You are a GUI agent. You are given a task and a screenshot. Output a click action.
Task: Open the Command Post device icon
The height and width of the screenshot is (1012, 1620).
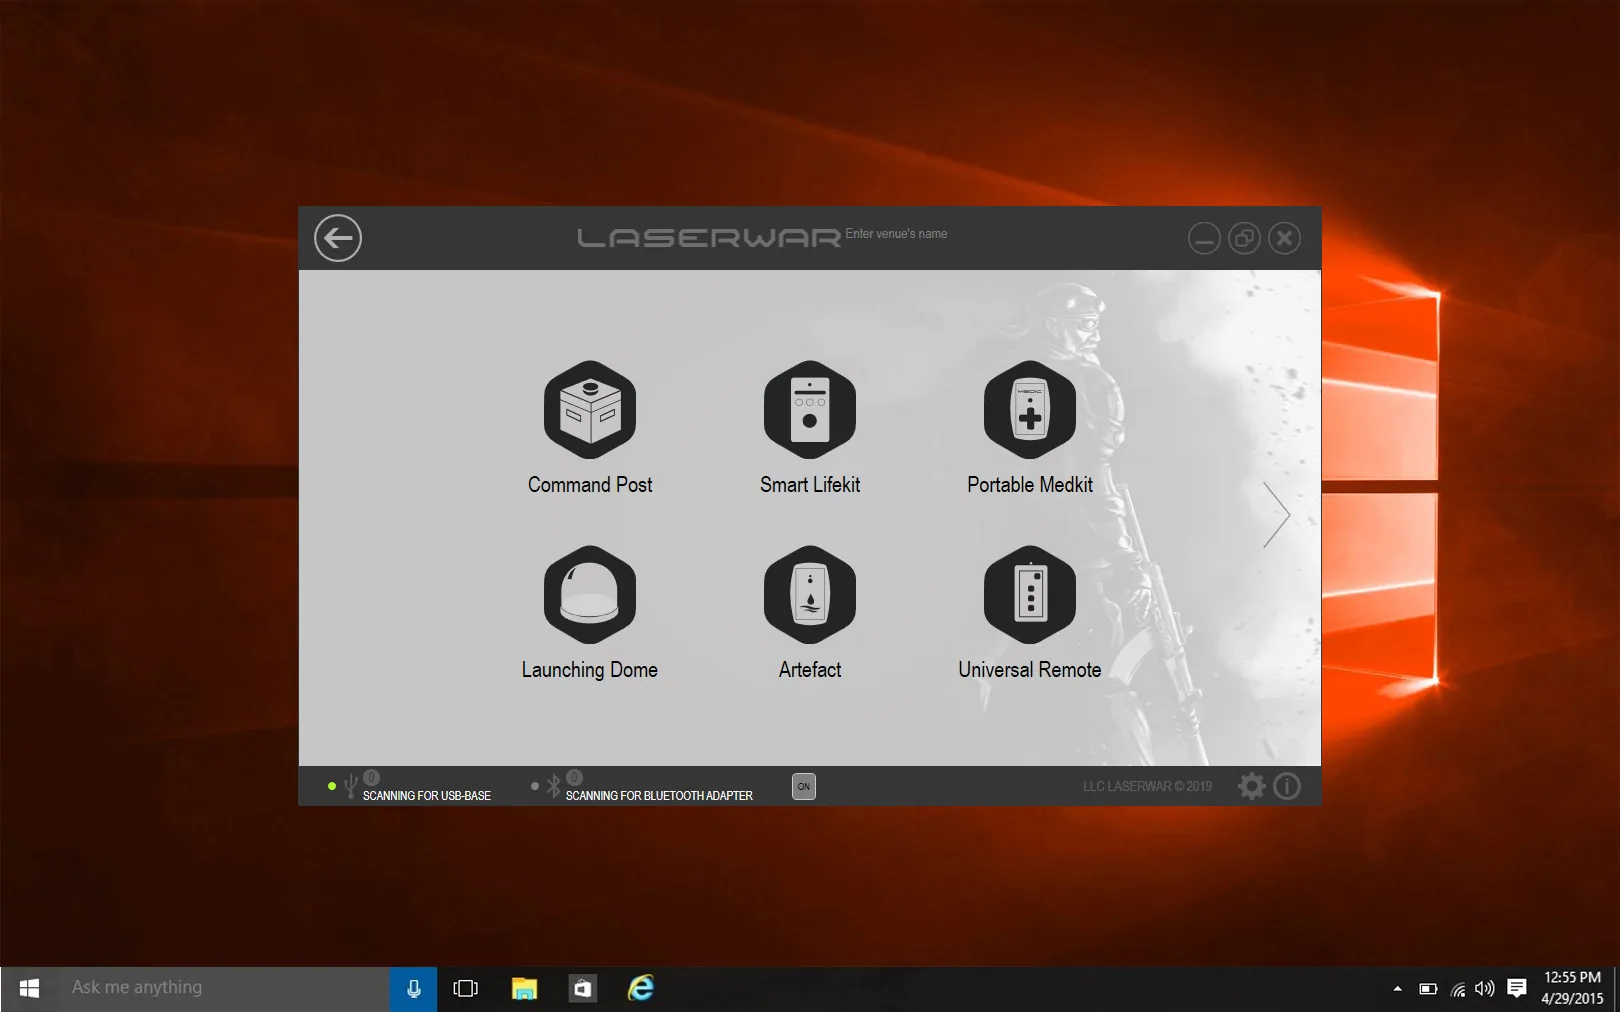click(x=590, y=410)
